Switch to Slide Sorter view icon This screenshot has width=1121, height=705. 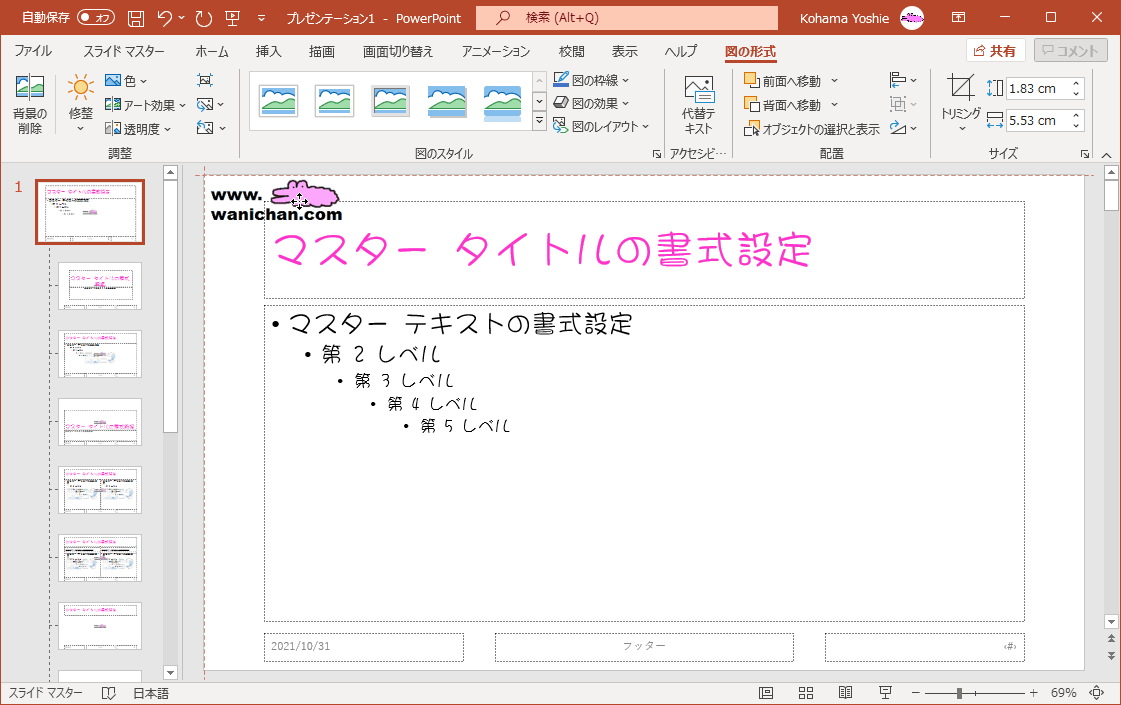[x=806, y=693]
